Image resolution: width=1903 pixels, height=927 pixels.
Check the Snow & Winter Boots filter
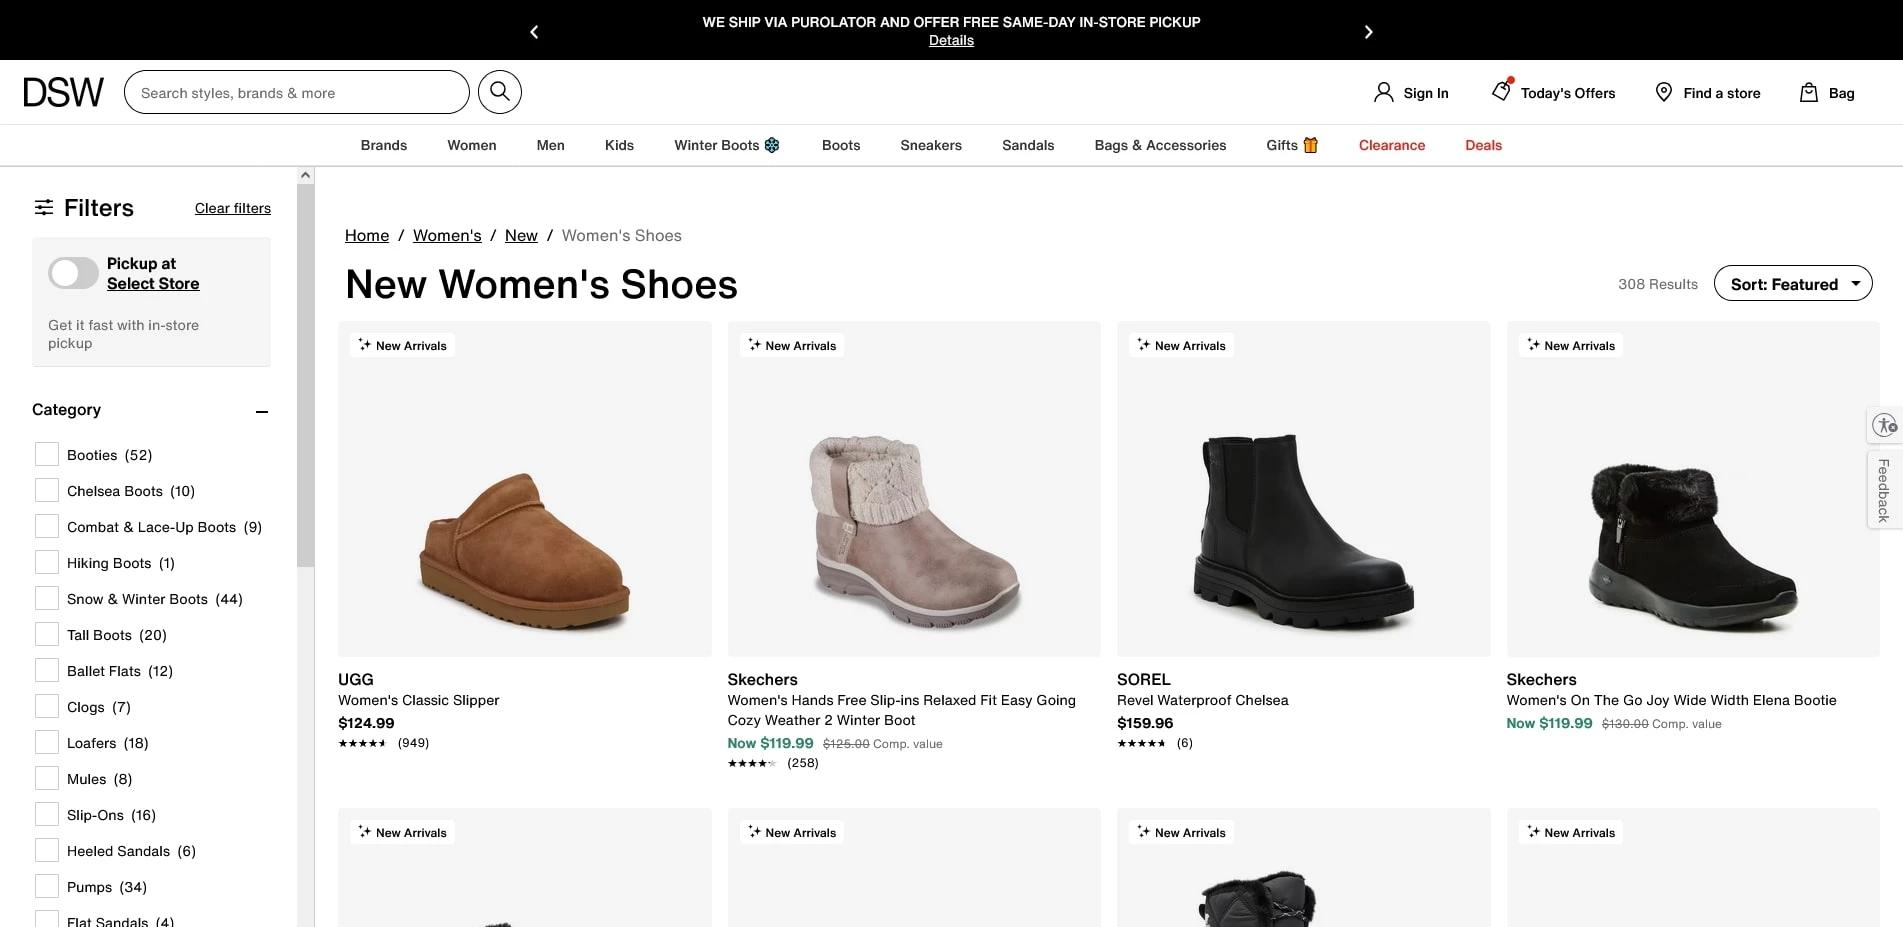click(46, 597)
